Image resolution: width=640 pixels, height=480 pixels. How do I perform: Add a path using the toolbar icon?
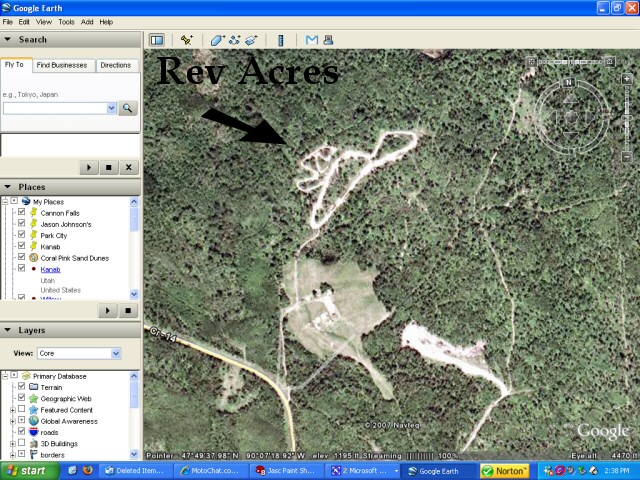pos(235,40)
